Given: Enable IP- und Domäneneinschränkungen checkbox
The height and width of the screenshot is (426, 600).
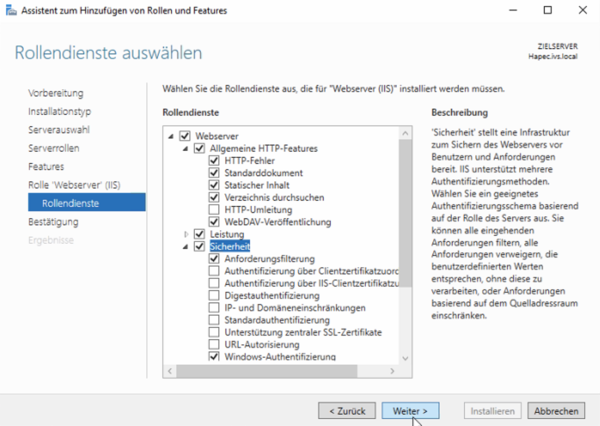Looking at the screenshot, I should (214, 307).
